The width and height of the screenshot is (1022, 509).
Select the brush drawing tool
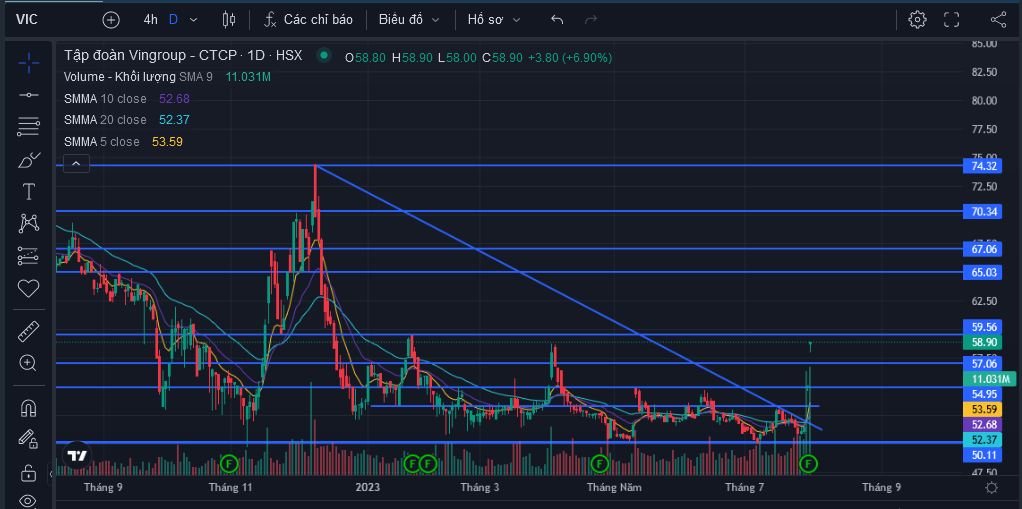point(29,160)
